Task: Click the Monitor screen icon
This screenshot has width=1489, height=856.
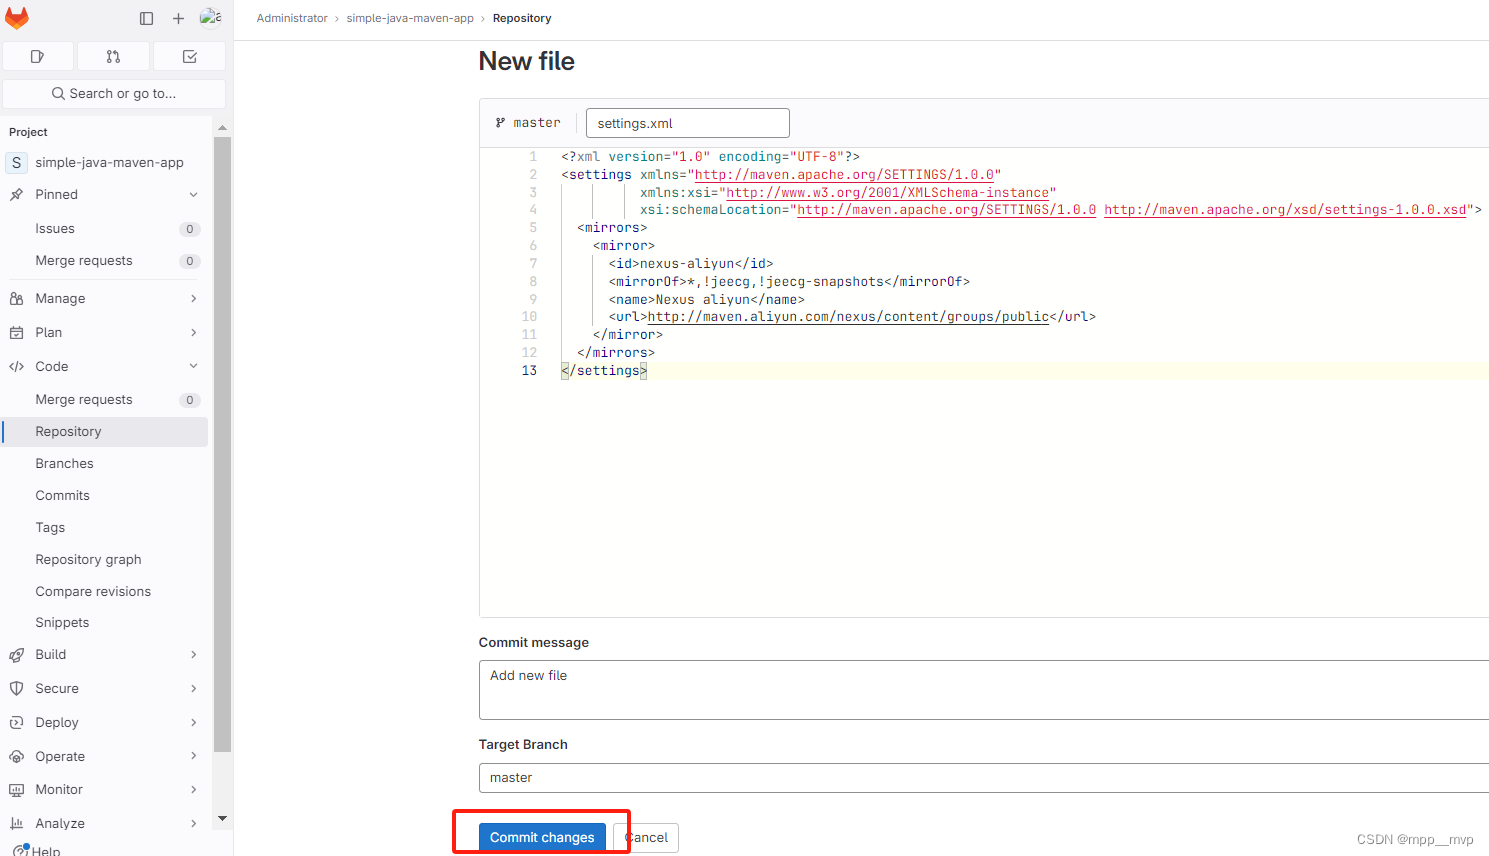Action: pos(16,790)
